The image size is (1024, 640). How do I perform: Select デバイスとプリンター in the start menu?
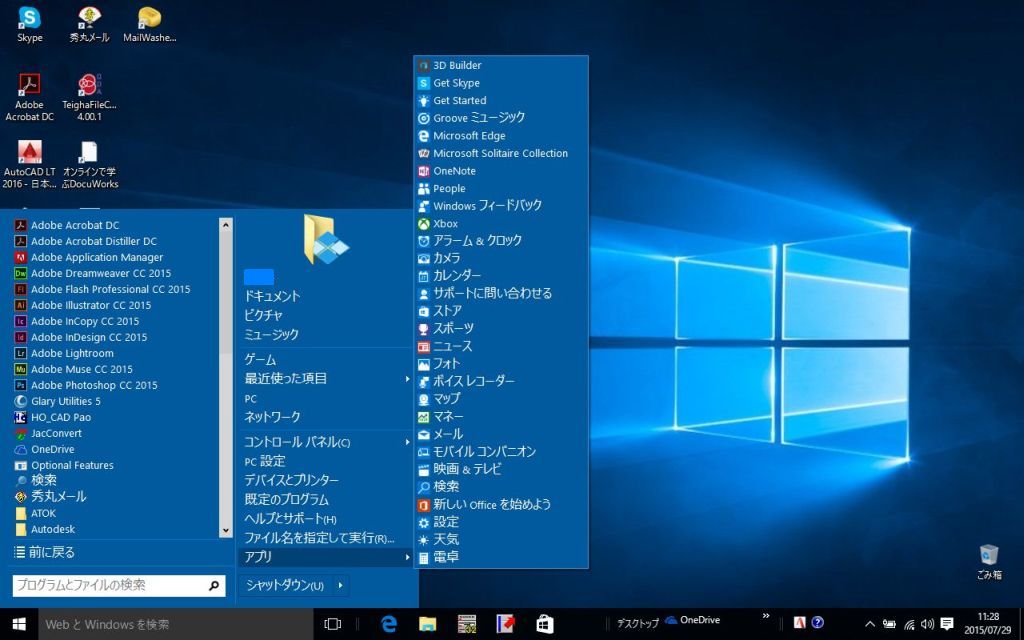291,480
